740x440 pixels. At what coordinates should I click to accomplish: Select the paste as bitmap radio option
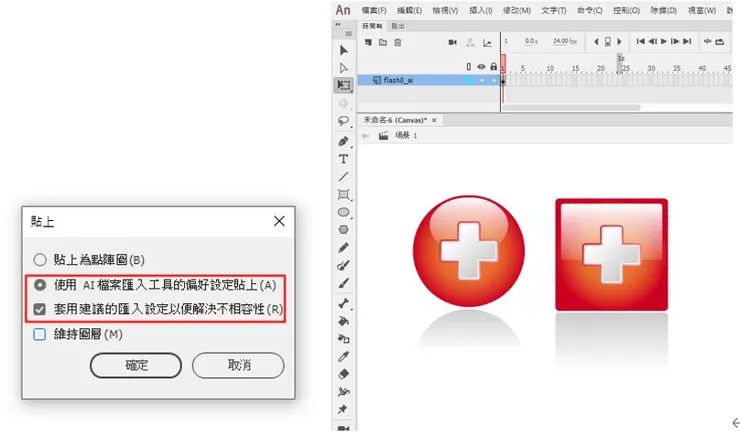click(40, 260)
